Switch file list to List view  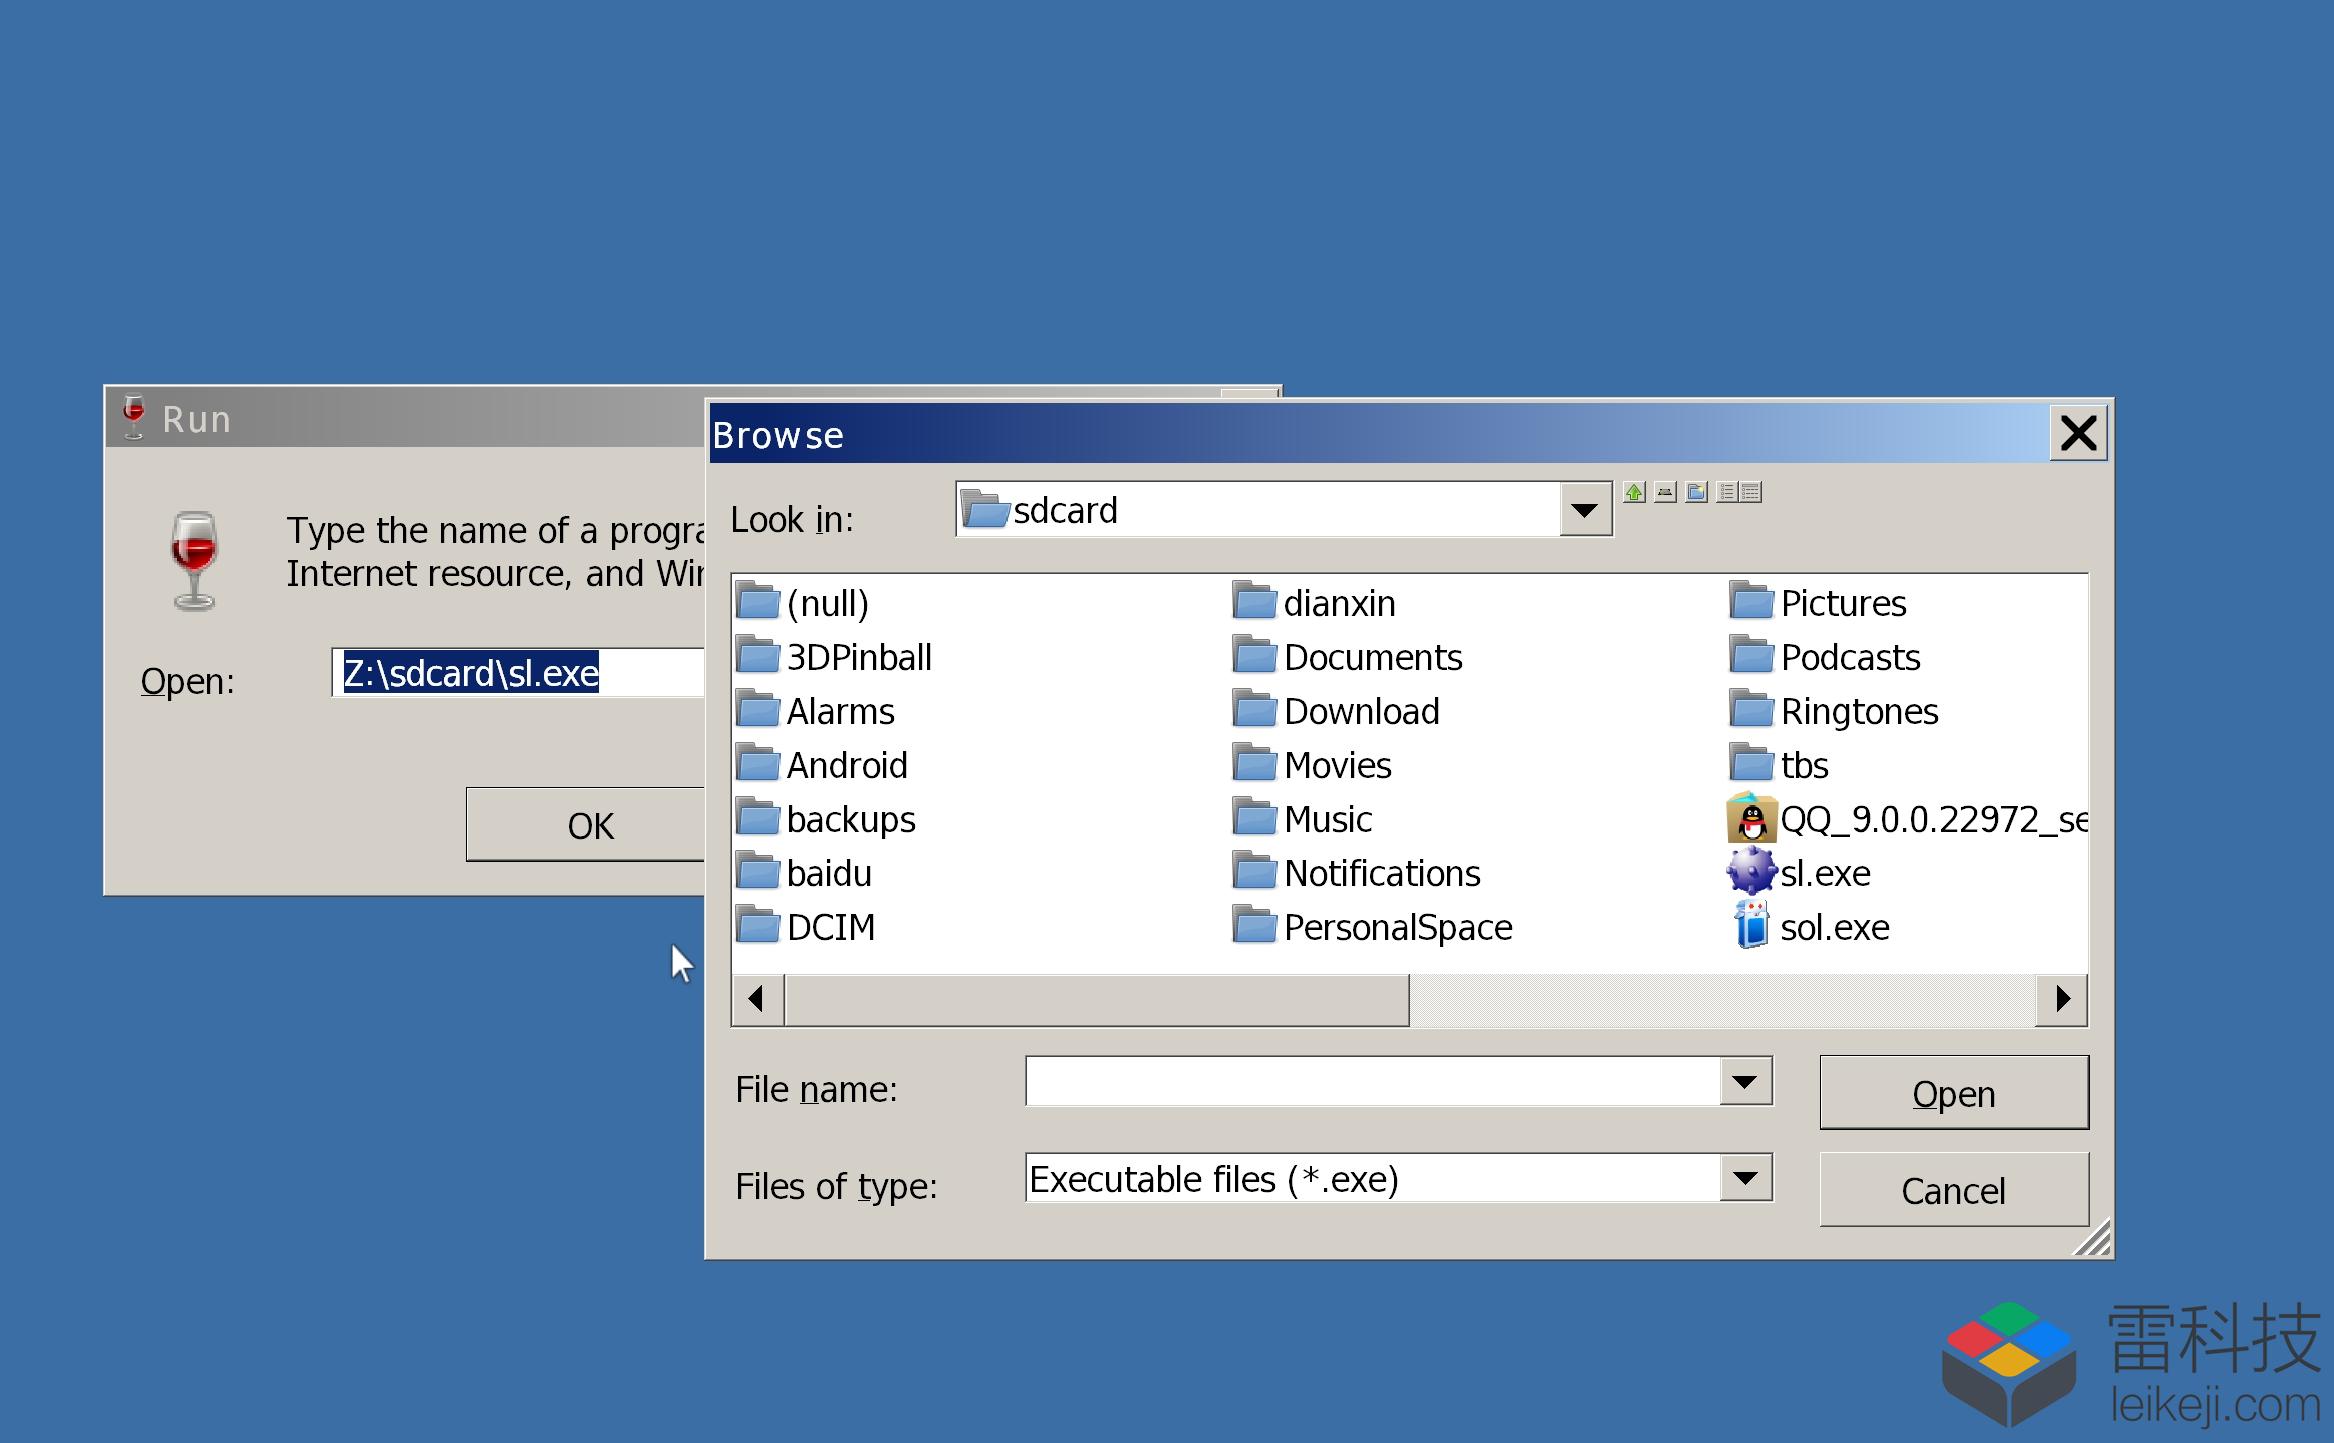click(1727, 492)
